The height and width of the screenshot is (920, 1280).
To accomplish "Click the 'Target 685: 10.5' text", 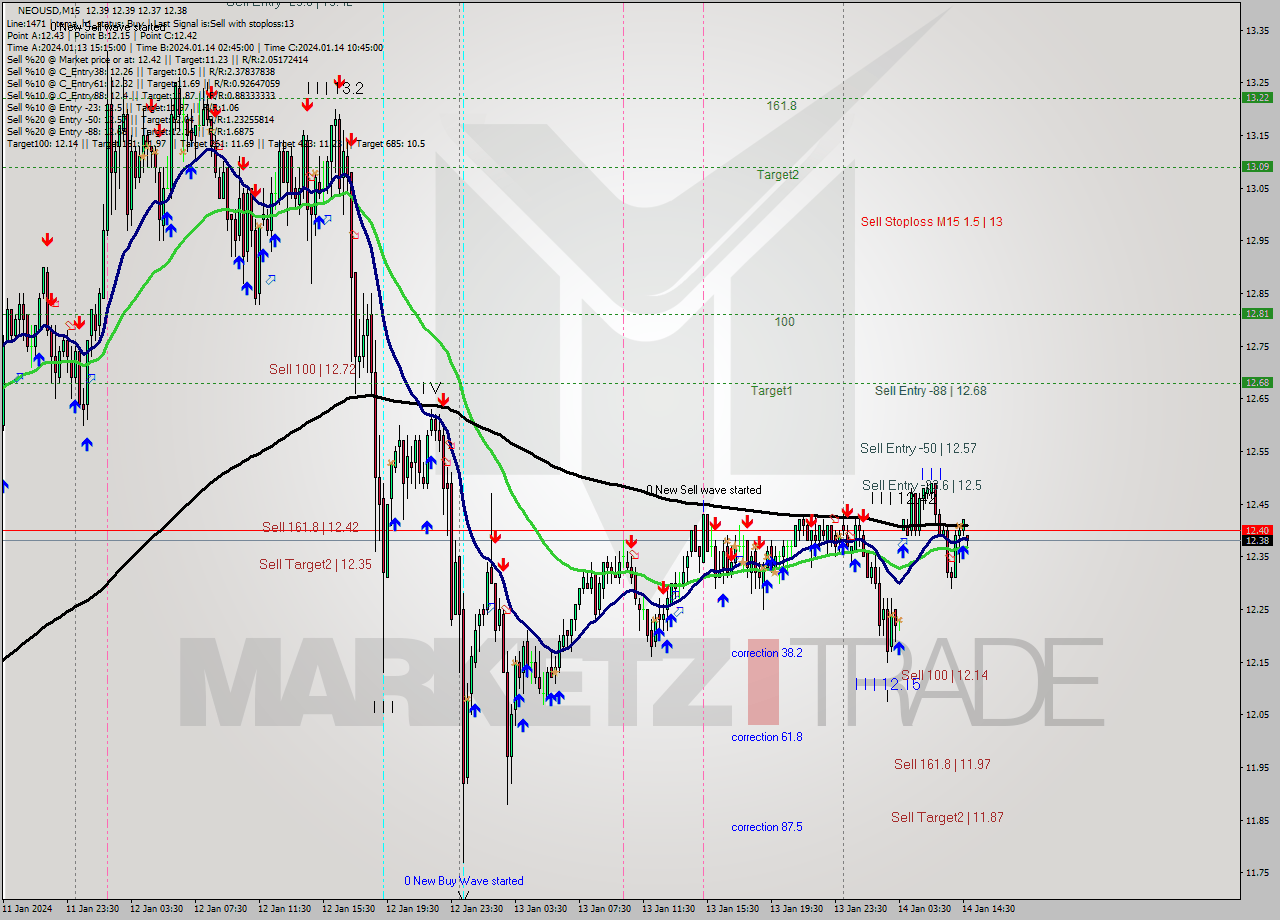I will click(391, 143).
